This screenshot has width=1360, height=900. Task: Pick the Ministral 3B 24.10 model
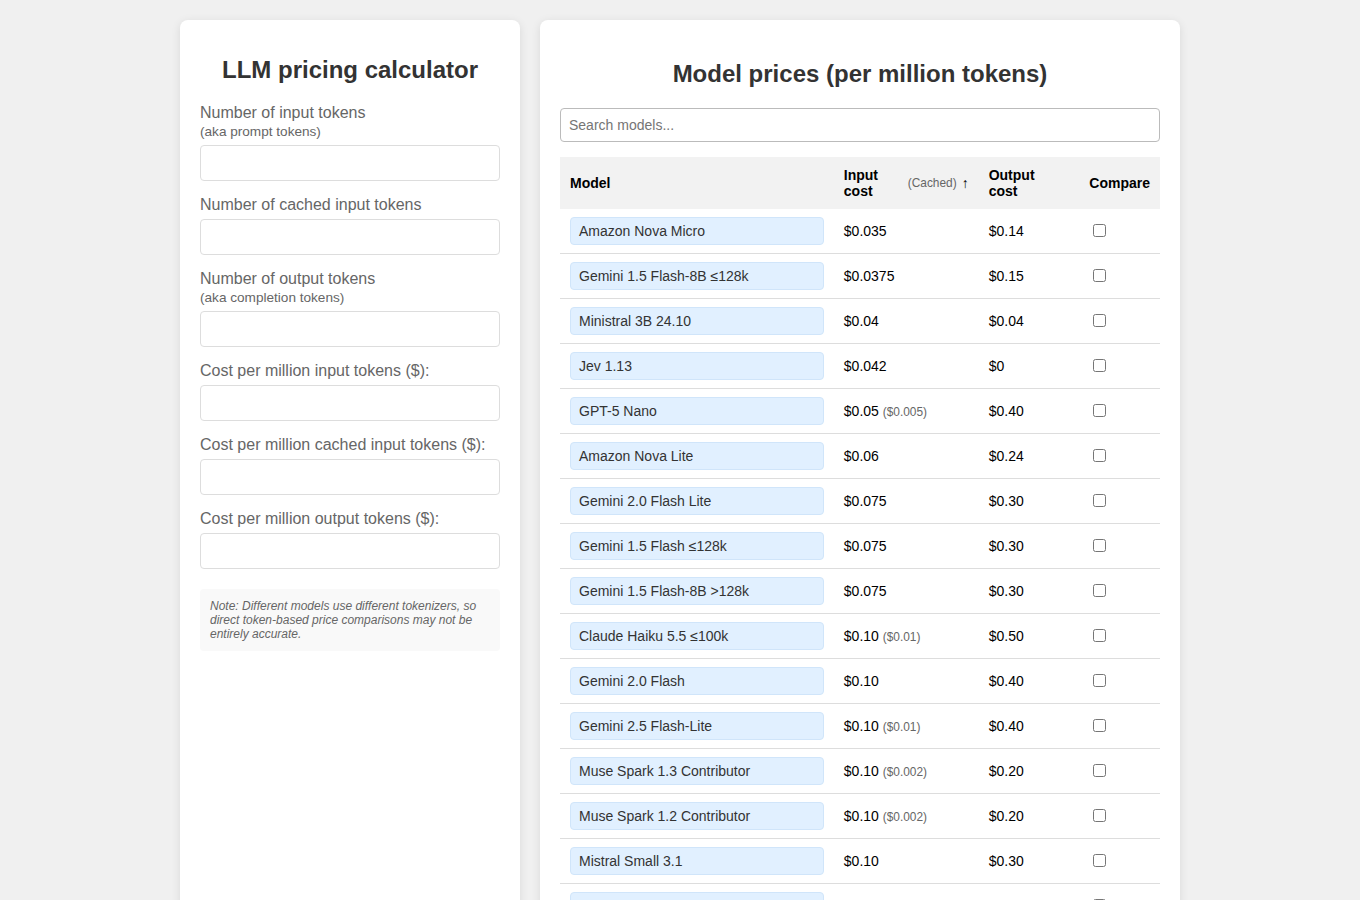coord(697,321)
